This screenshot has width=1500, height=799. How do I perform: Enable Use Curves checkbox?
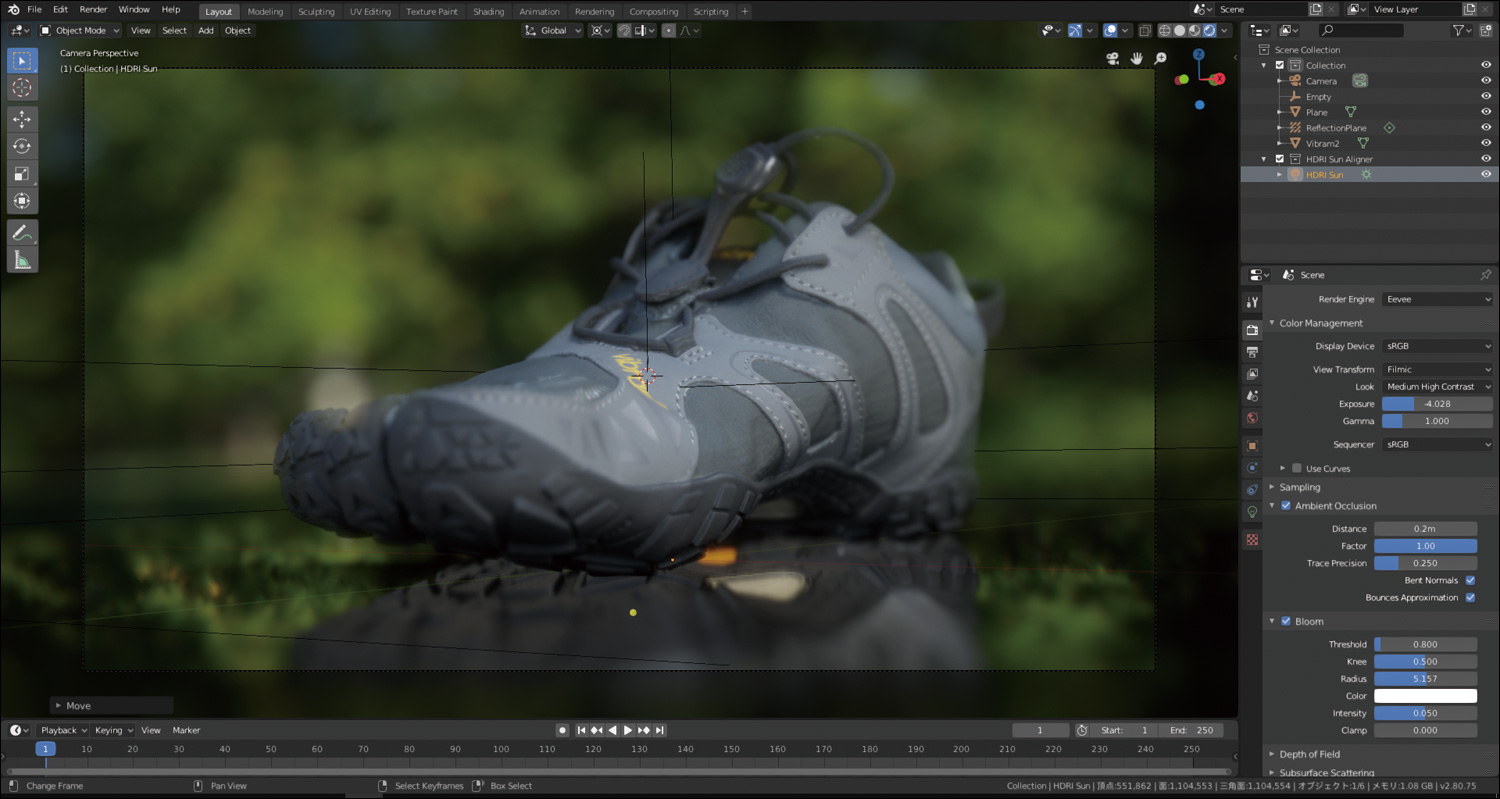1297,468
